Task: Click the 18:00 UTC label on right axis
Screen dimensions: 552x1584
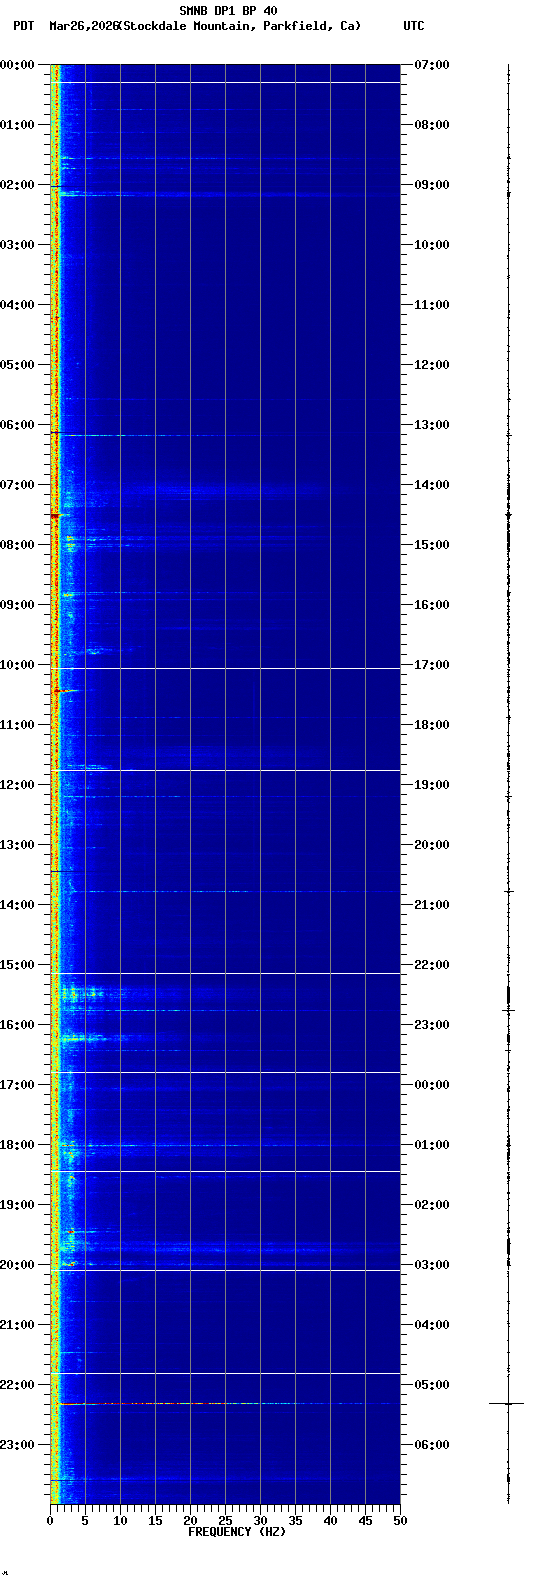Action: coord(432,724)
